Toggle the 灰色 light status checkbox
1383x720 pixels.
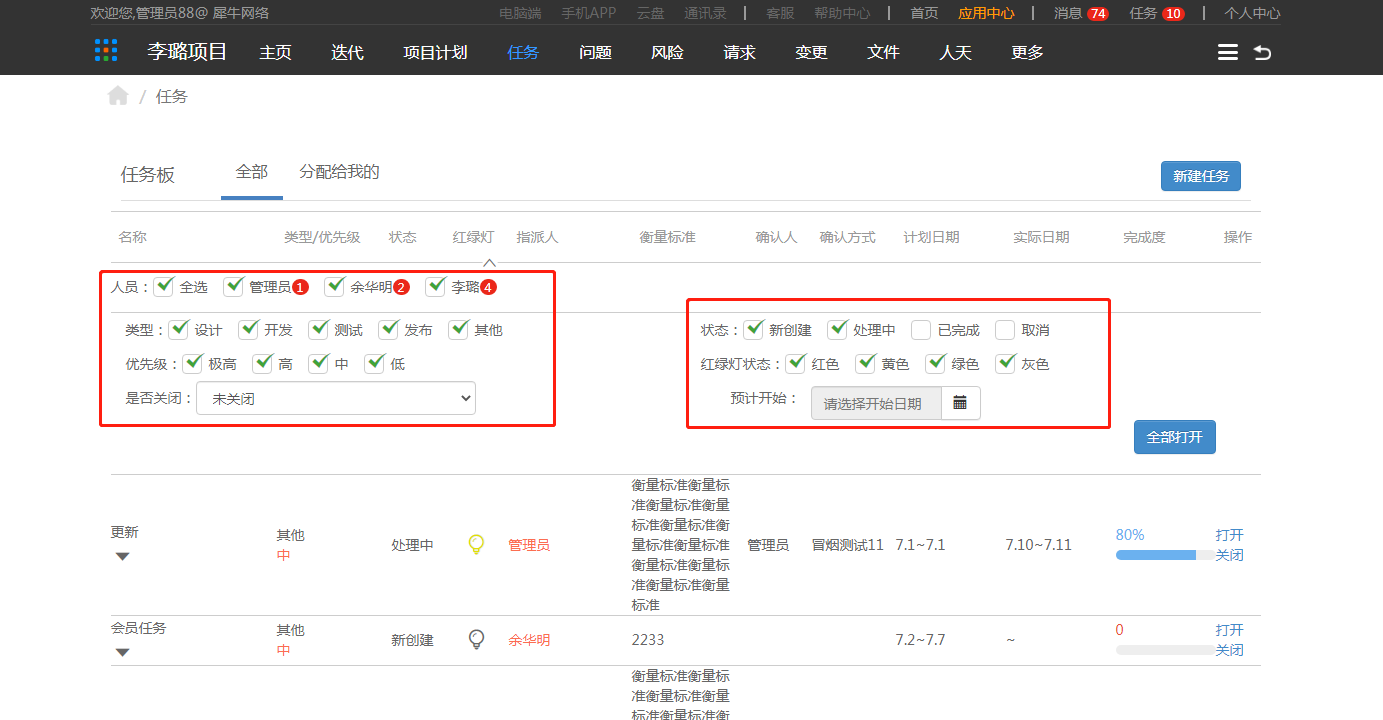(x=1006, y=363)
